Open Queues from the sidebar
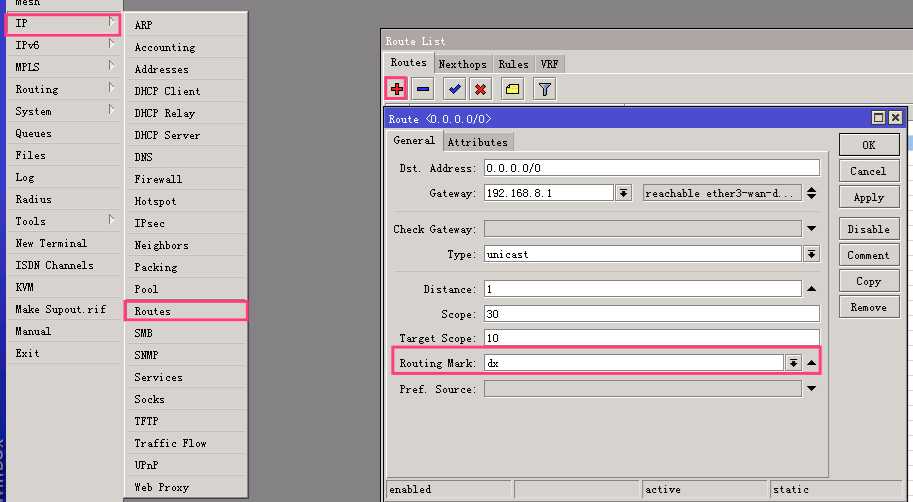 pyautogui.click(x=63, y=133)
